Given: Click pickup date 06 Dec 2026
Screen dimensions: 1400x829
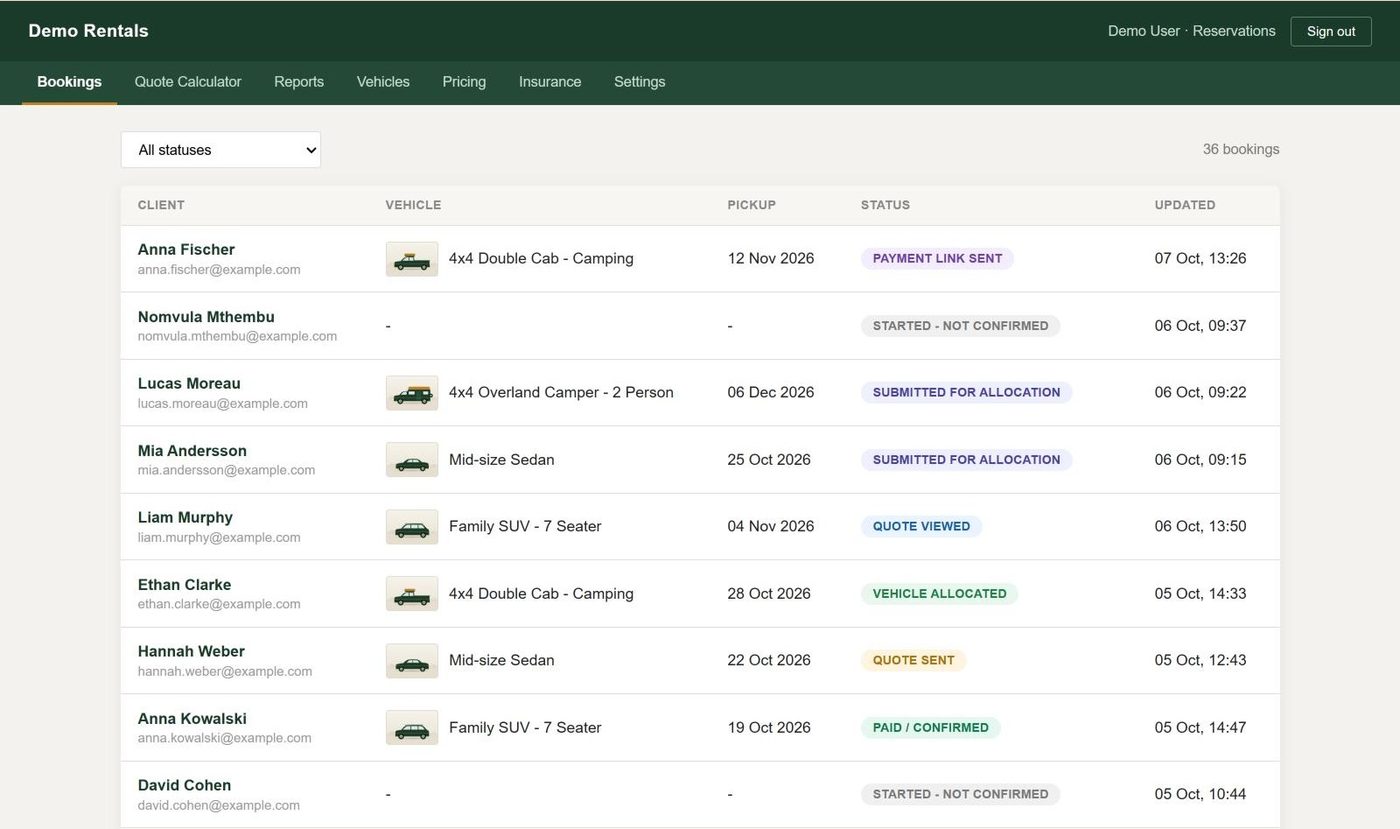Looking at the screenshot, I should [x=771, y=392].
